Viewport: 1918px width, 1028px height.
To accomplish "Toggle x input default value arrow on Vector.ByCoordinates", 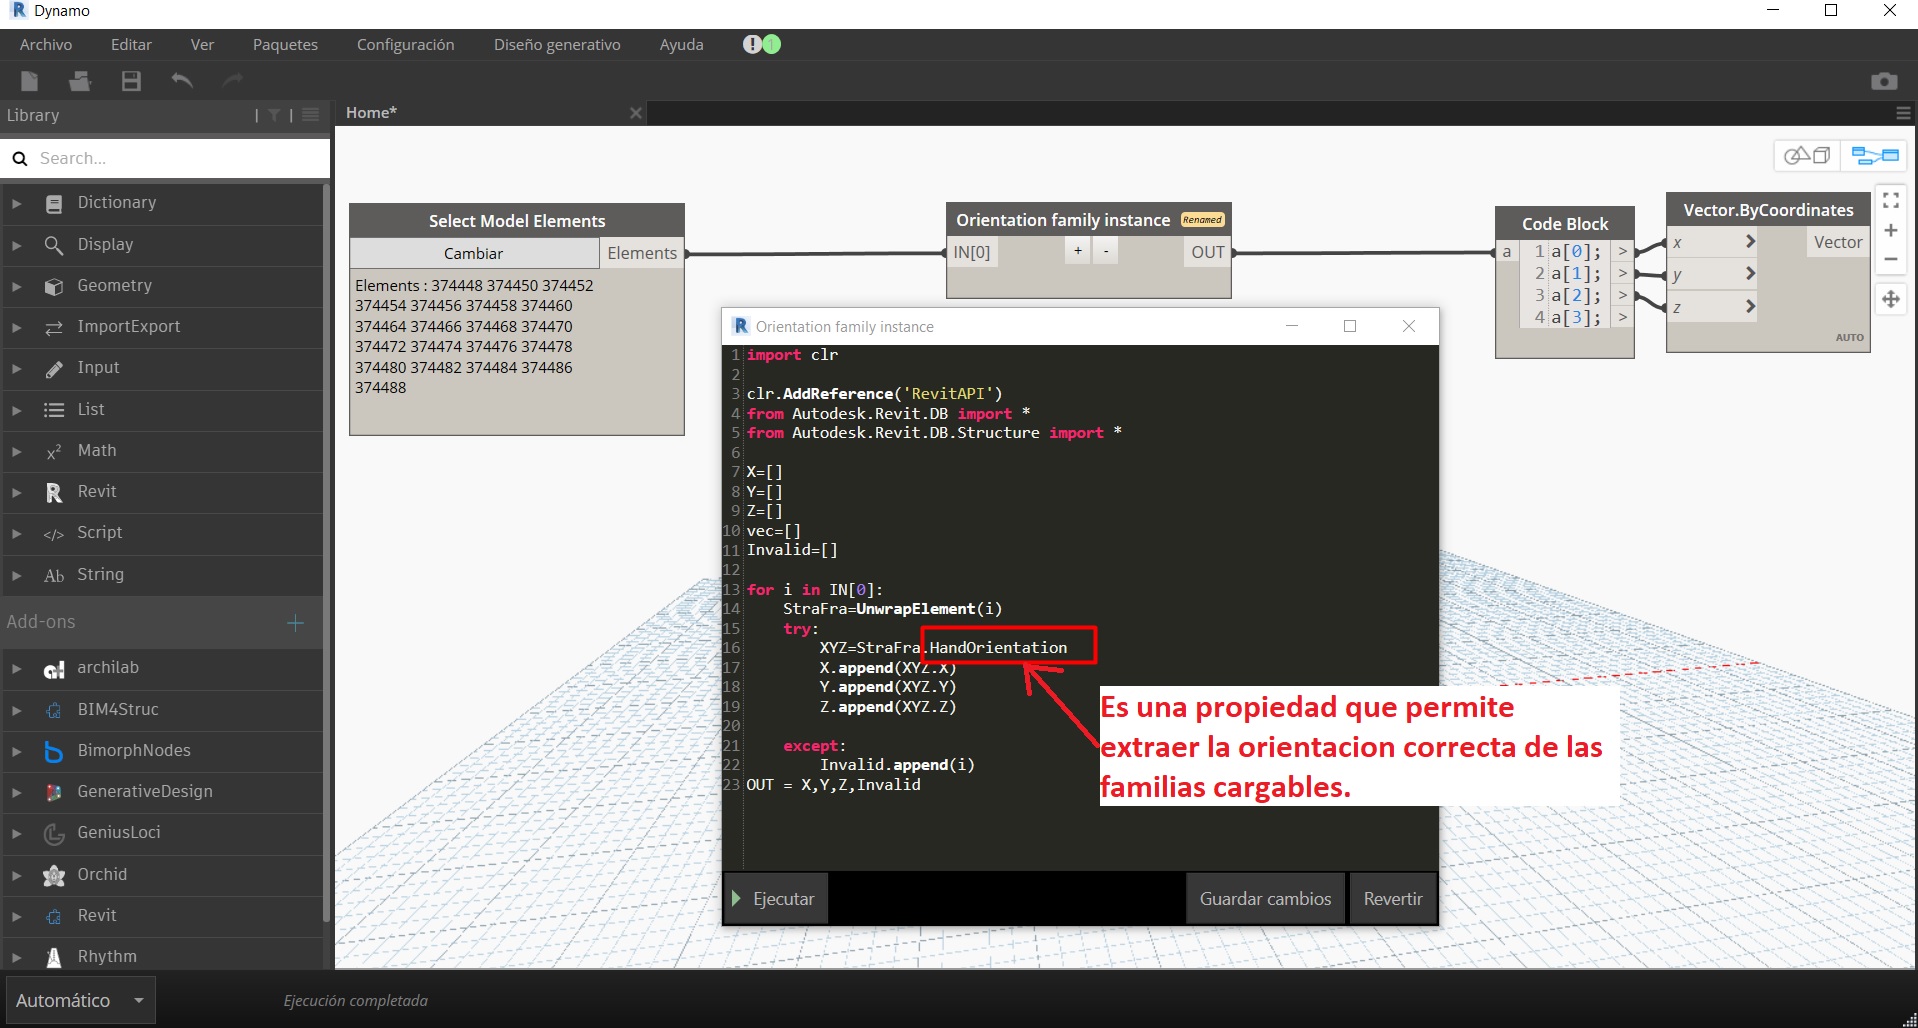I will (1750, 241).
